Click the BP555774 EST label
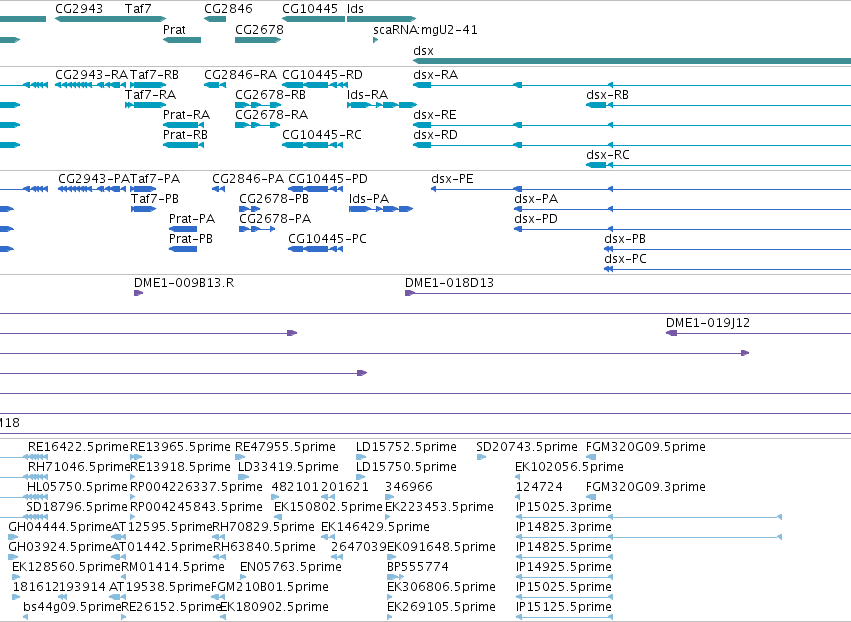The width and height of the screenshot is (851, 622). click(x=418, y=567)
